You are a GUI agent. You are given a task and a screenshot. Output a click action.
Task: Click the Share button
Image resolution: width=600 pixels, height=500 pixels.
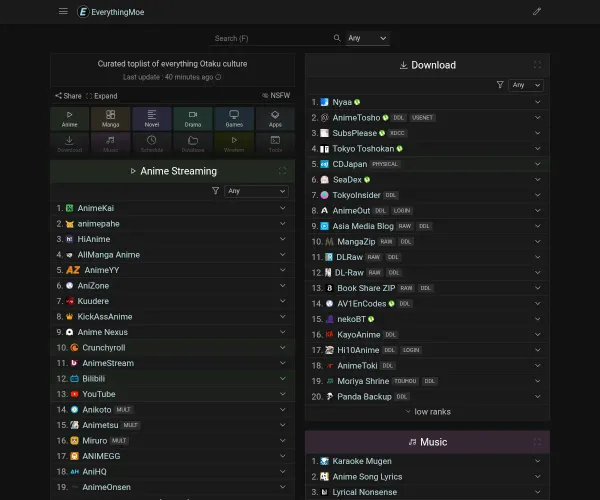(68, 96)
